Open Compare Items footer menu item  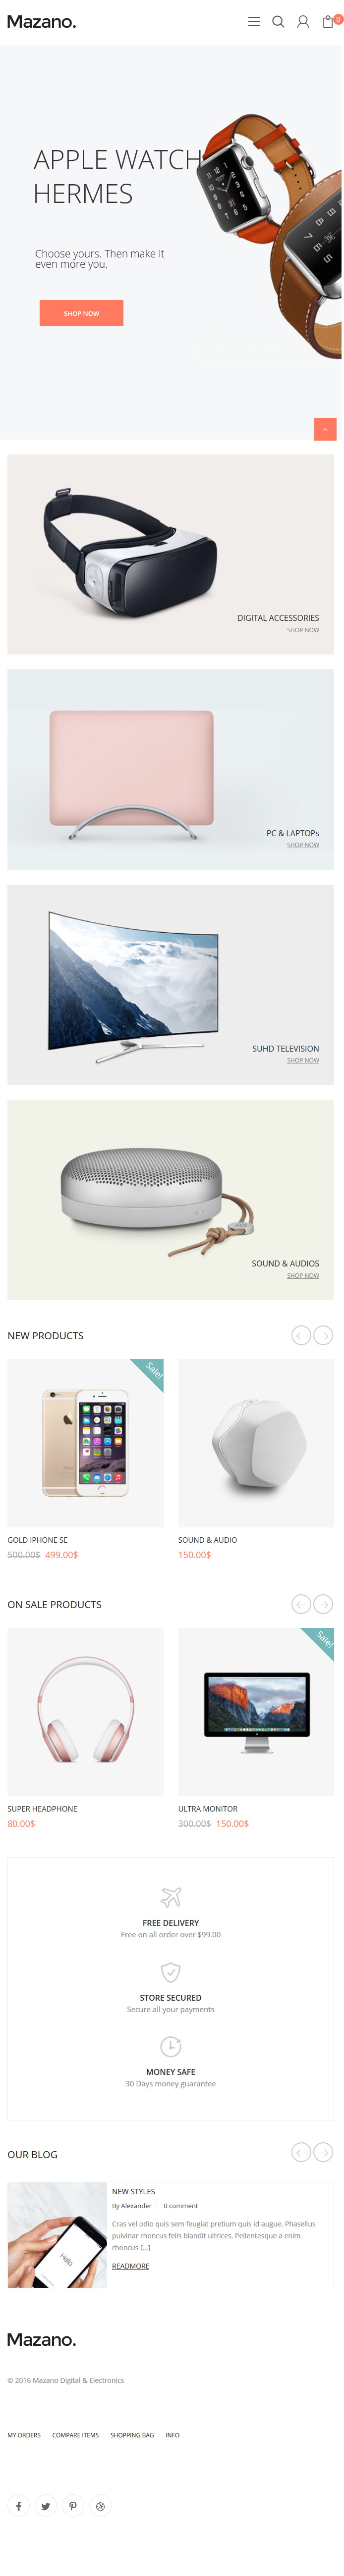pos(76,2435)
